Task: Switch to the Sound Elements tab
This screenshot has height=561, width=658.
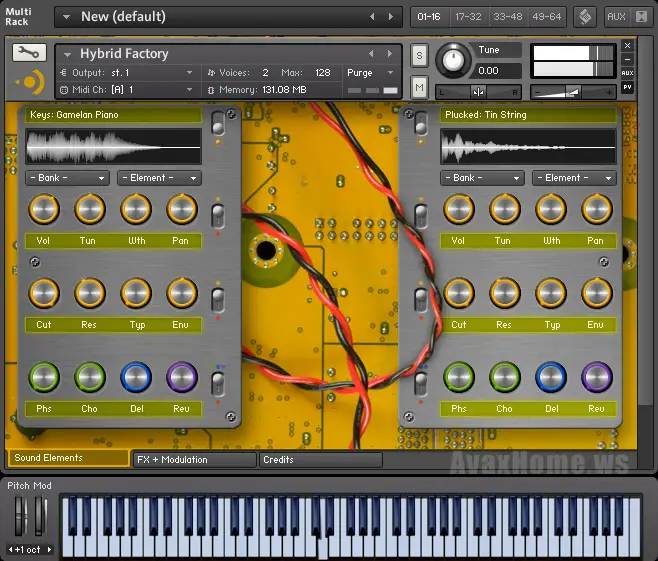Action: click(x=68, y=458)
